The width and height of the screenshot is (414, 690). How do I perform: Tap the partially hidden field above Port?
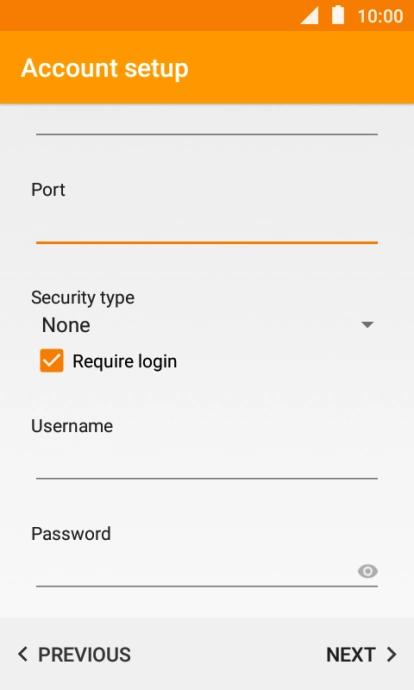click(x=207, y=123)
